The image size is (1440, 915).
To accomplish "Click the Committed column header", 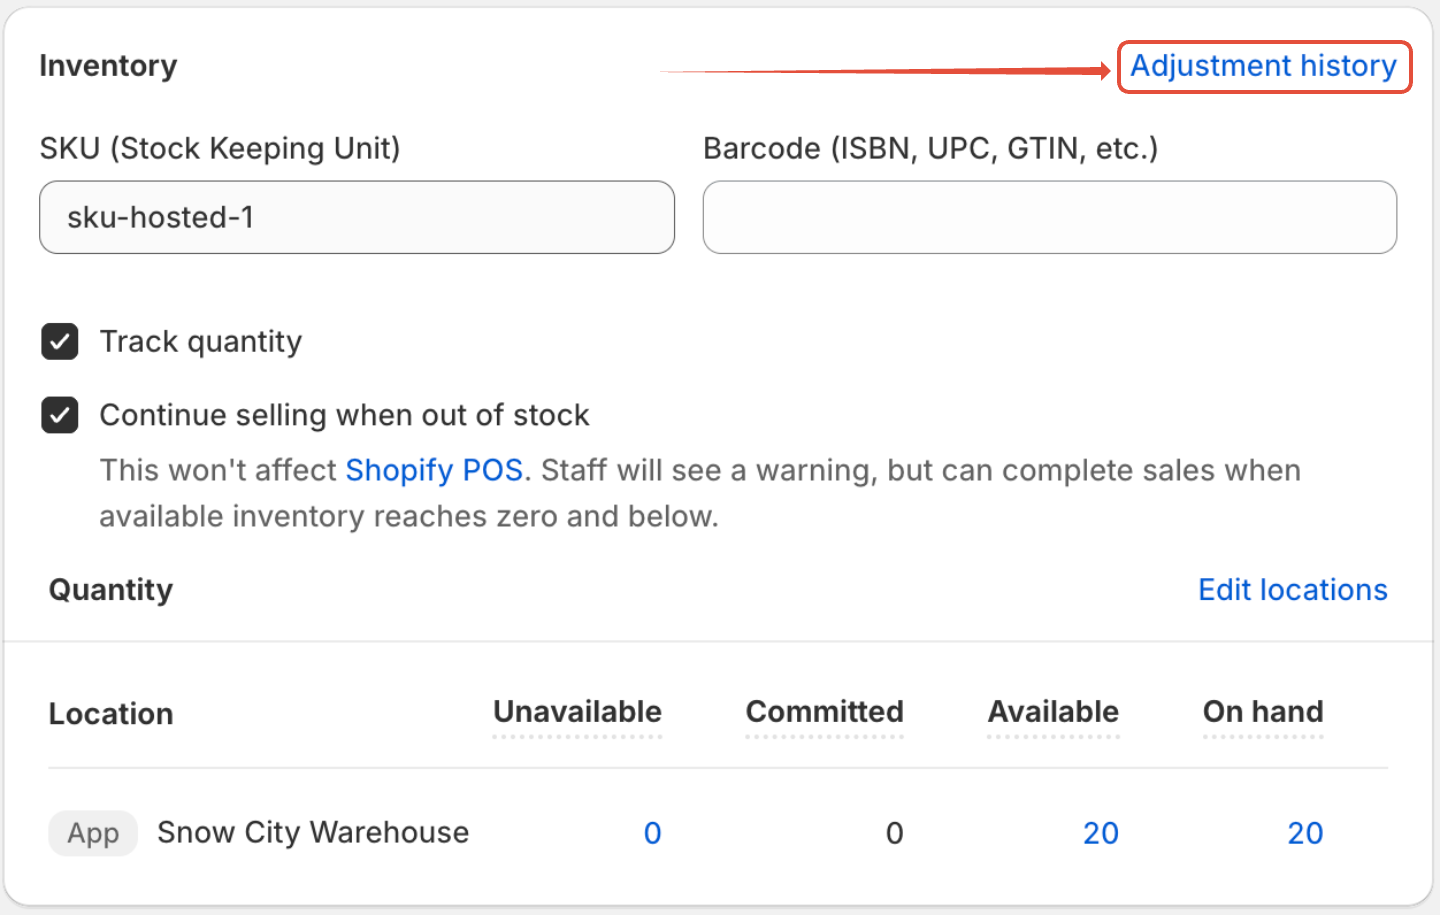I will tap(824, 712).
